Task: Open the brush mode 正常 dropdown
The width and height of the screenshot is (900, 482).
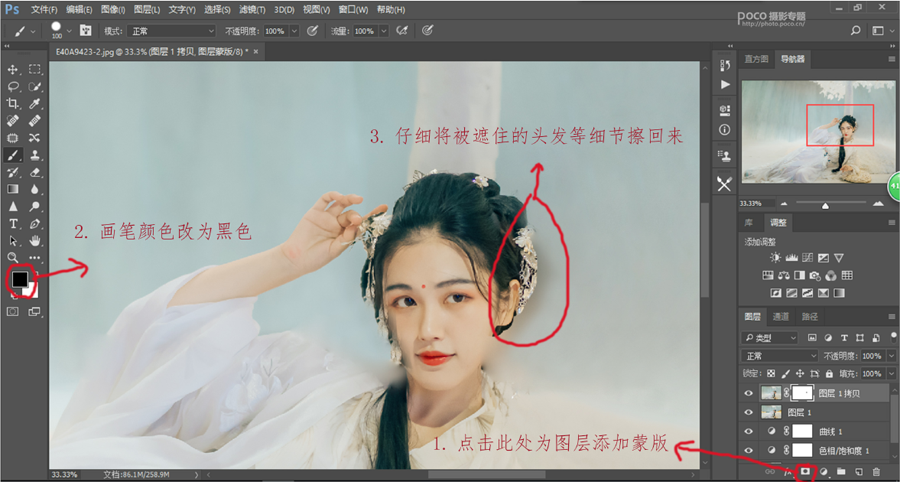Action: click(171, 31)
